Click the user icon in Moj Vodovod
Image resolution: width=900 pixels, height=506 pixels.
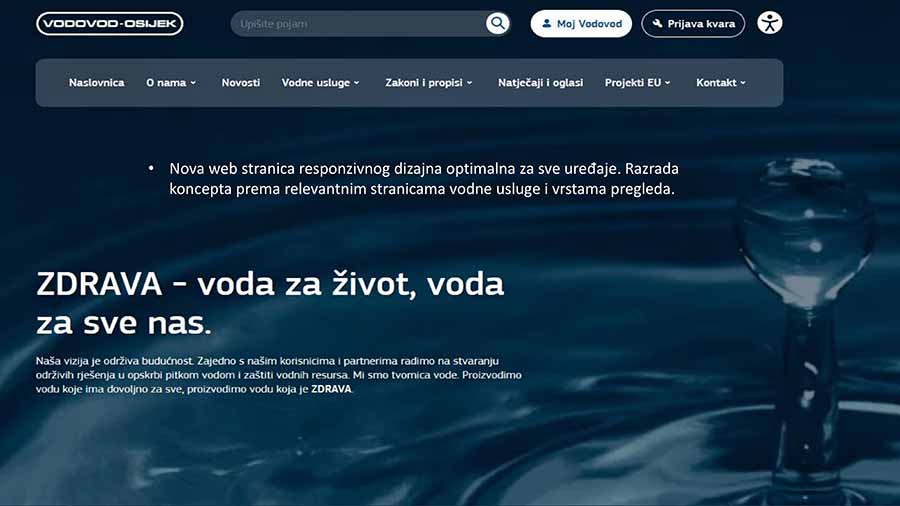point(546,24)
